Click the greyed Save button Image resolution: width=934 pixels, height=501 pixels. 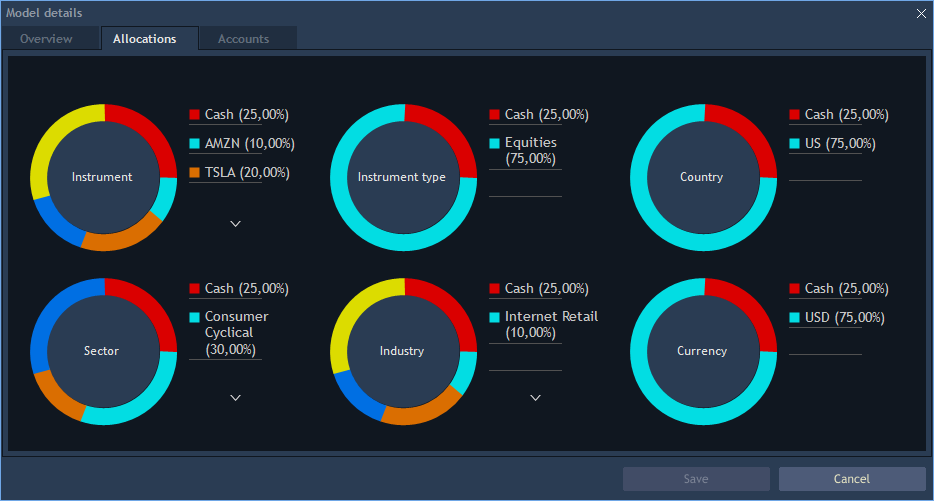point(696,479)
